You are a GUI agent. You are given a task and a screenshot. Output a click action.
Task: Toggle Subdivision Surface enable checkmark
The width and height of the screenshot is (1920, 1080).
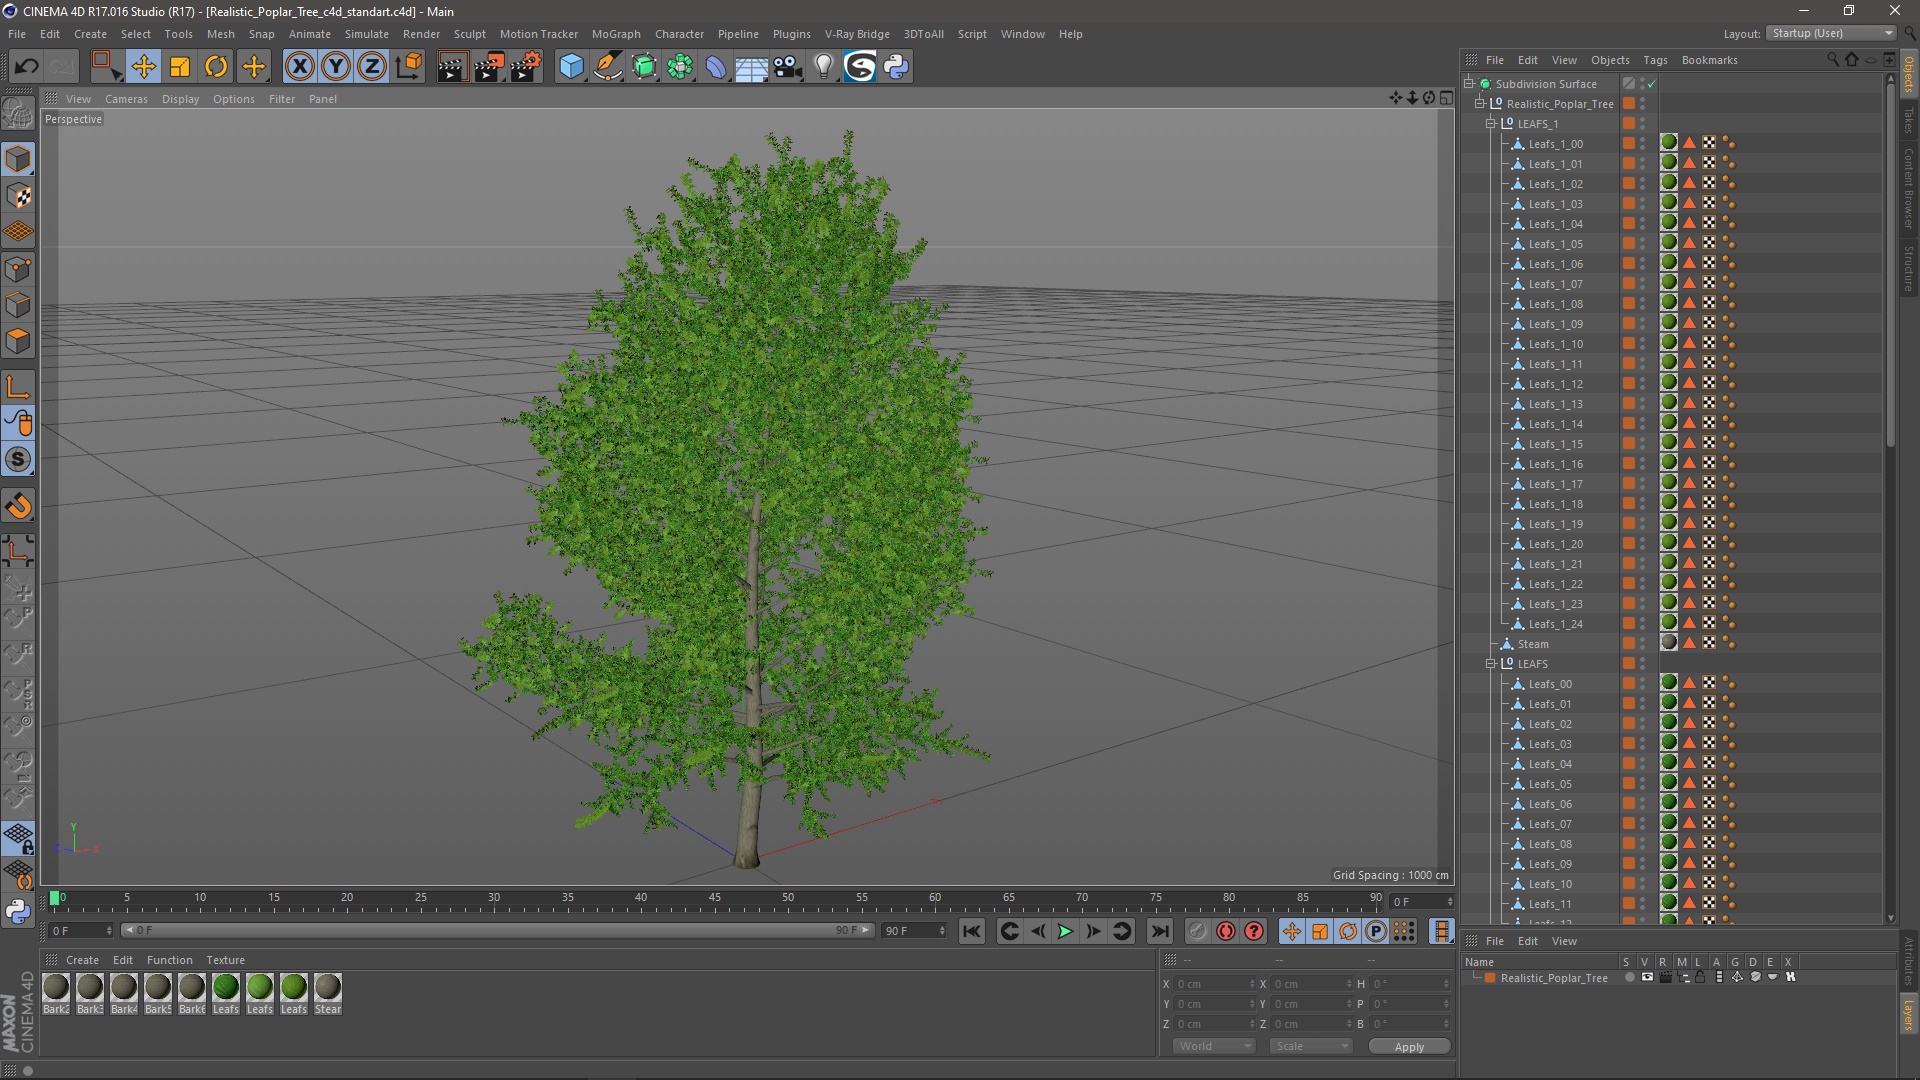pyautogui.click(x=1652, y=84)
